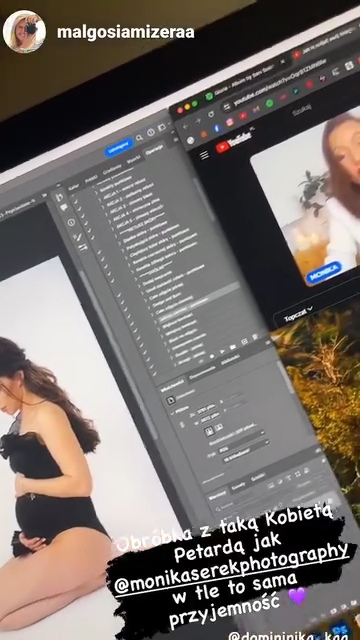Open malgosiamizeraa profile picture
The image size is (360, 640).
(x=24, y=31)
